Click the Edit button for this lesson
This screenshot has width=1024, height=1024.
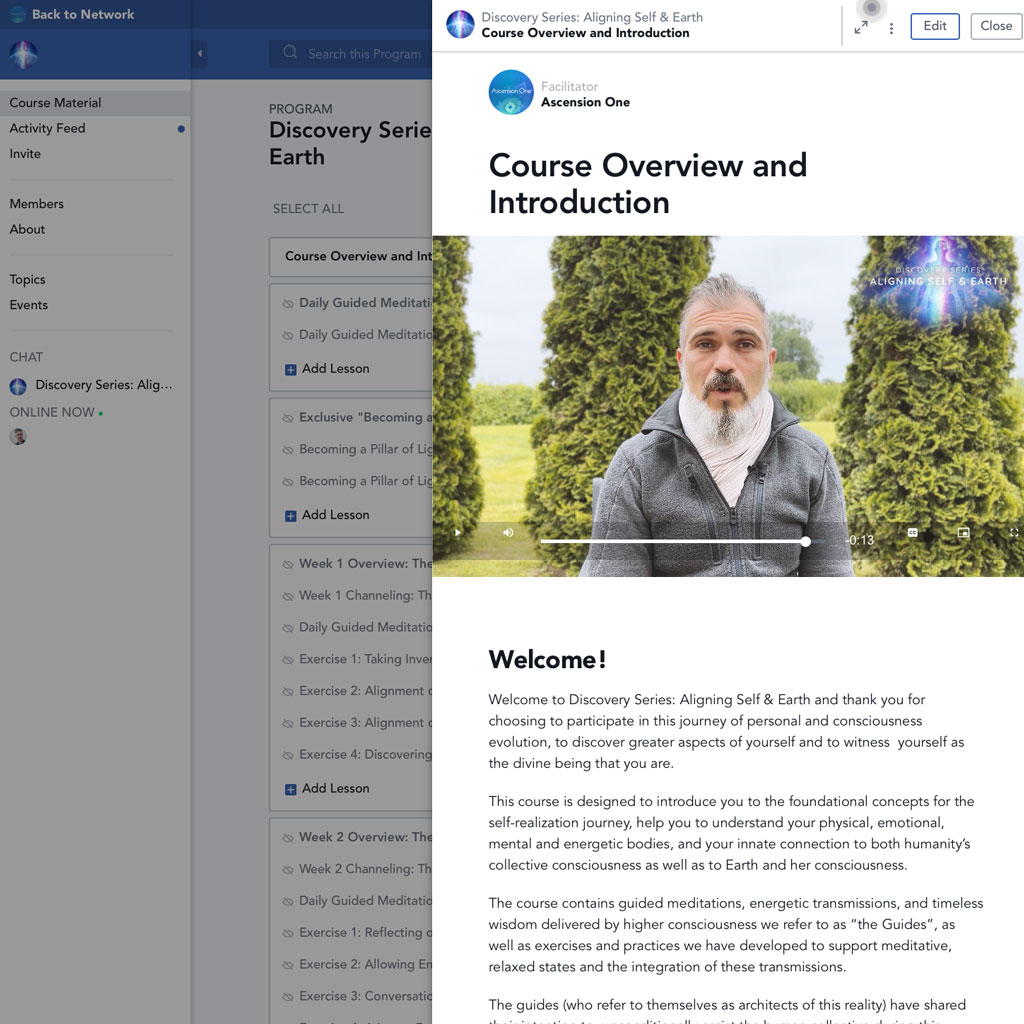click(935, 26)
